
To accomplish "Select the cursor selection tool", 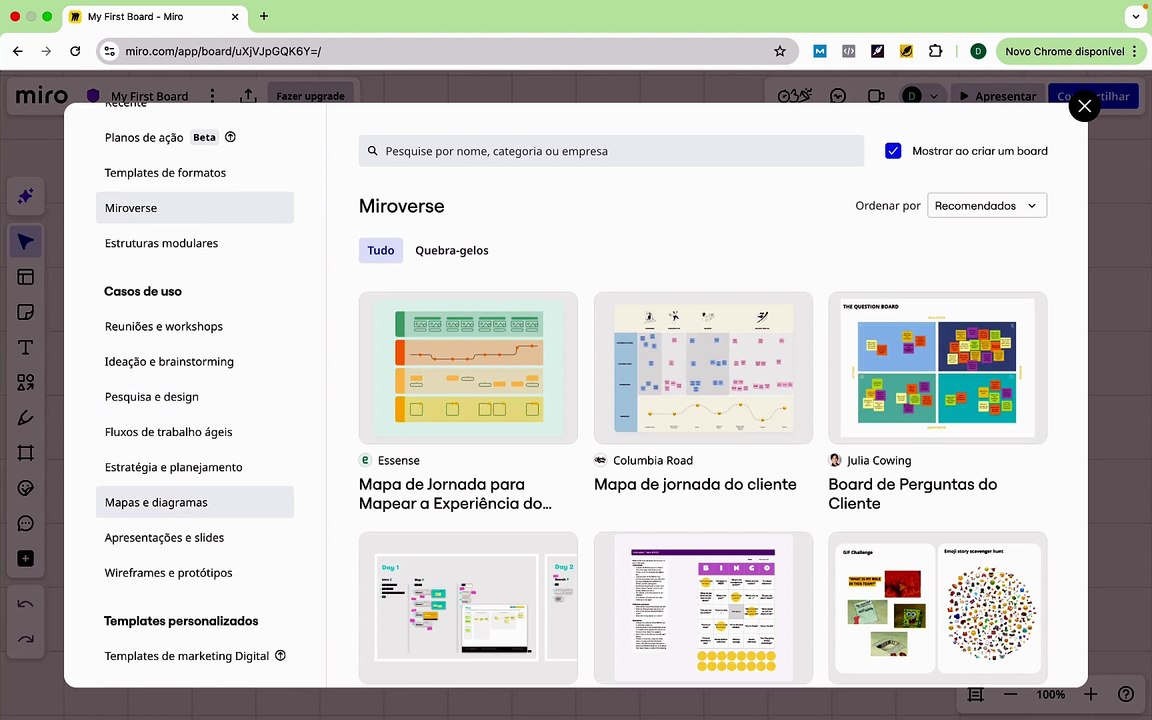I will [x=26, y=242].
